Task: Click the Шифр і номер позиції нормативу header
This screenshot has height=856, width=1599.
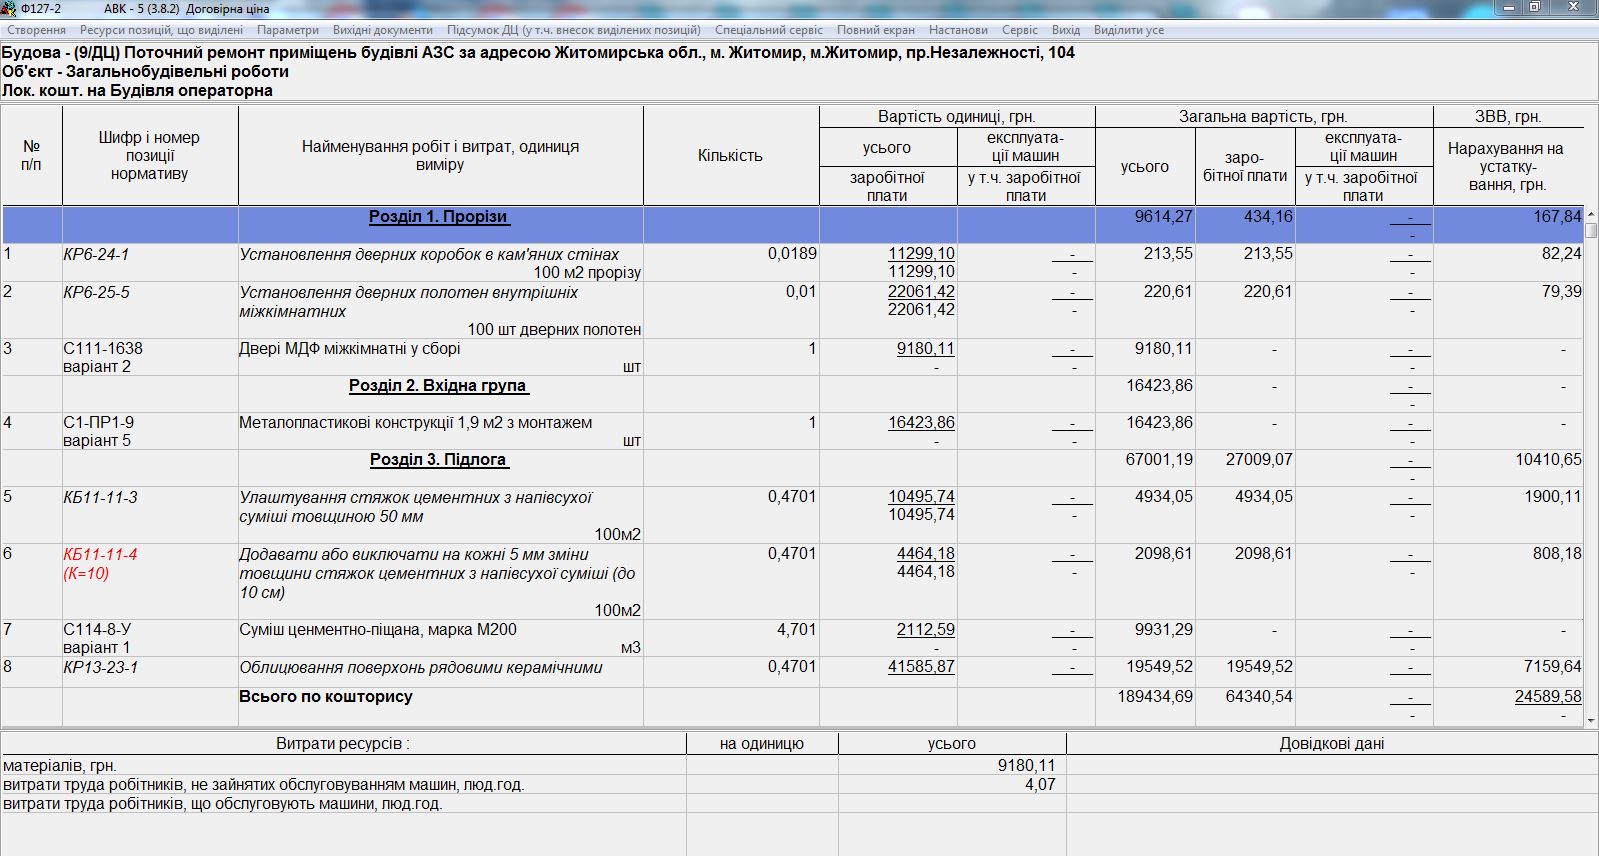Action: [x=149, y=155]
